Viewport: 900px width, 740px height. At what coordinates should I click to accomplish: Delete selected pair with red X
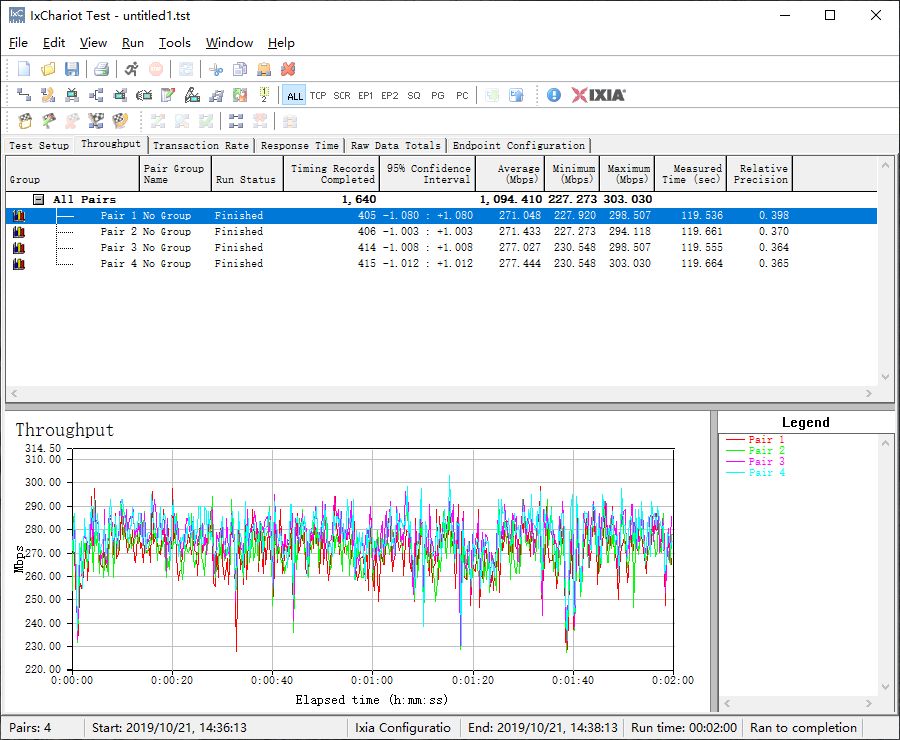(x=288, y=69)
